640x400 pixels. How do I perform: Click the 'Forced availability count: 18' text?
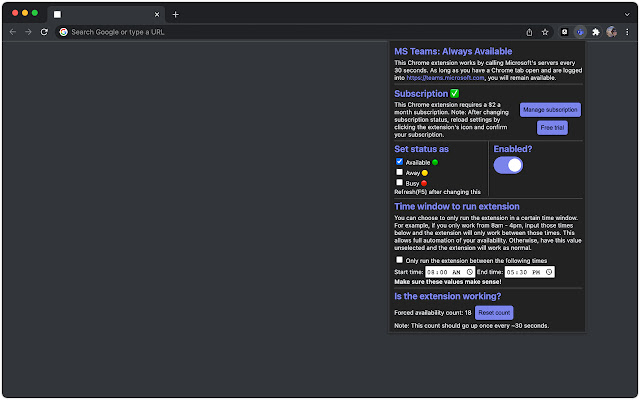tap(433, 313)
